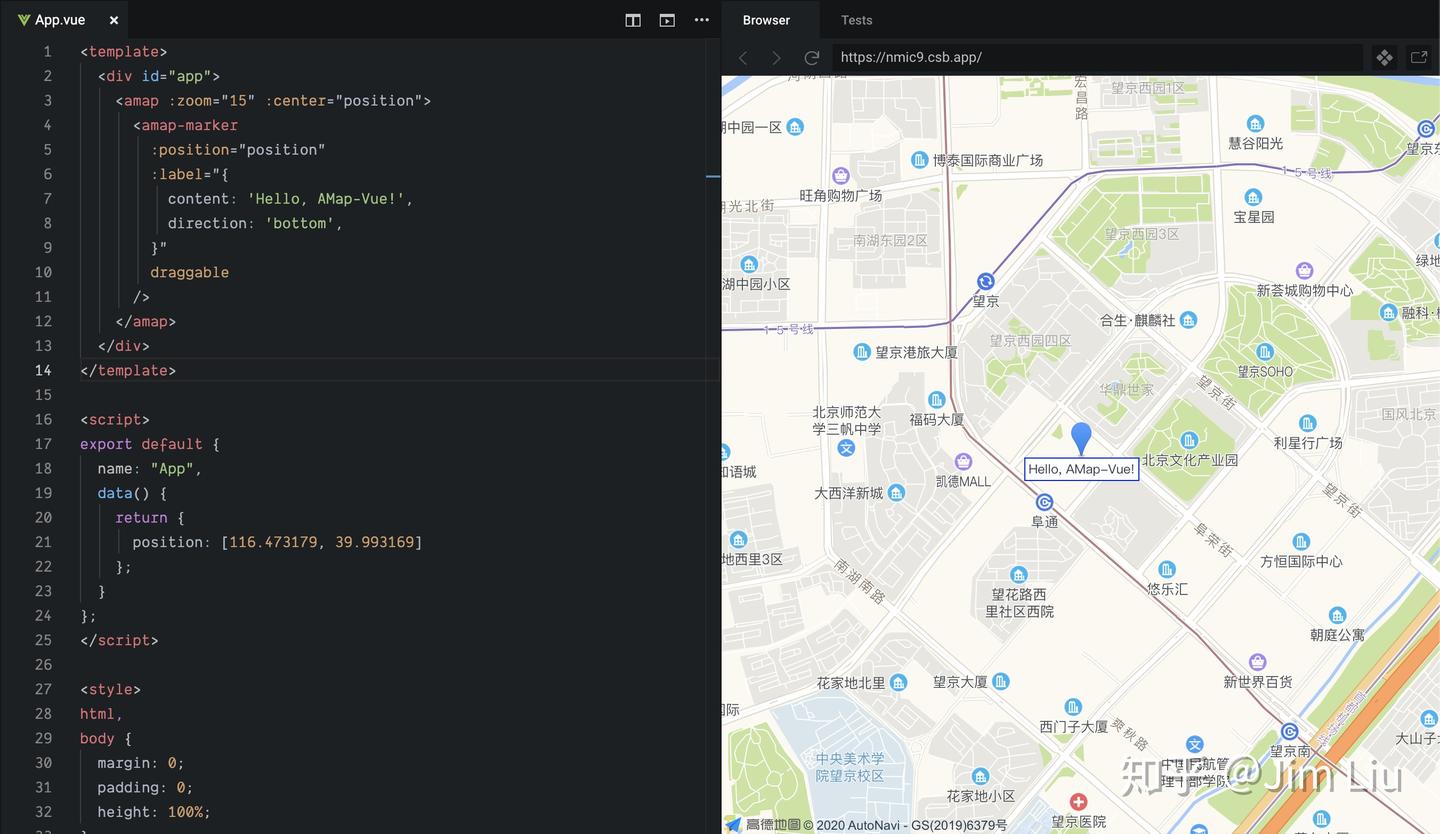Screen dimensions: 1440x834
Task: Switch to the Tests tab
Action: click(x=856, y=20)
